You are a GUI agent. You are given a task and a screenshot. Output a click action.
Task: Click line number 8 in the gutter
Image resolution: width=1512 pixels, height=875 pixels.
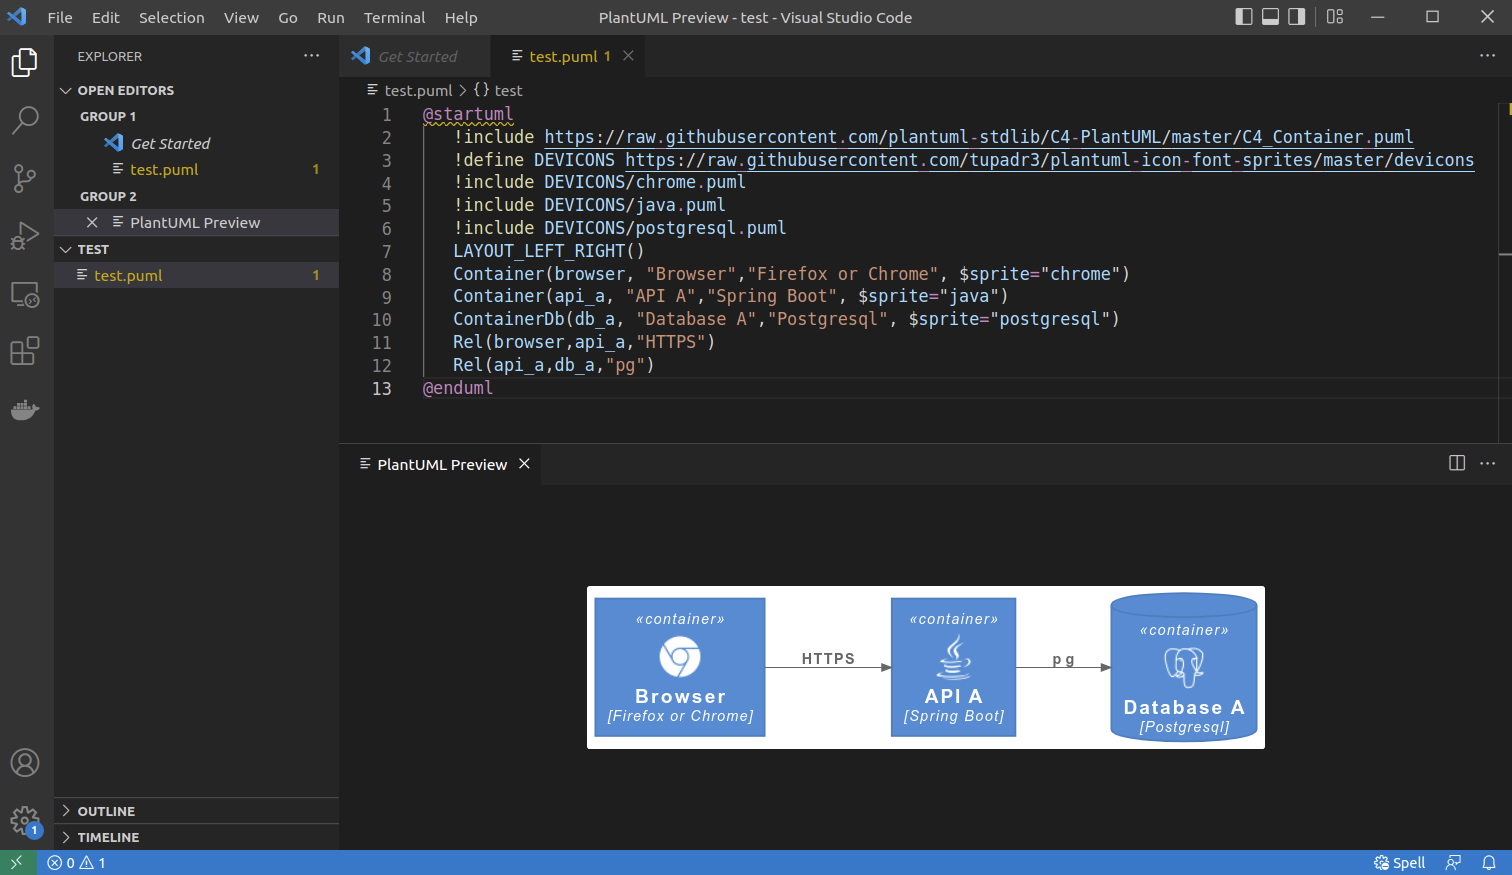386,274
